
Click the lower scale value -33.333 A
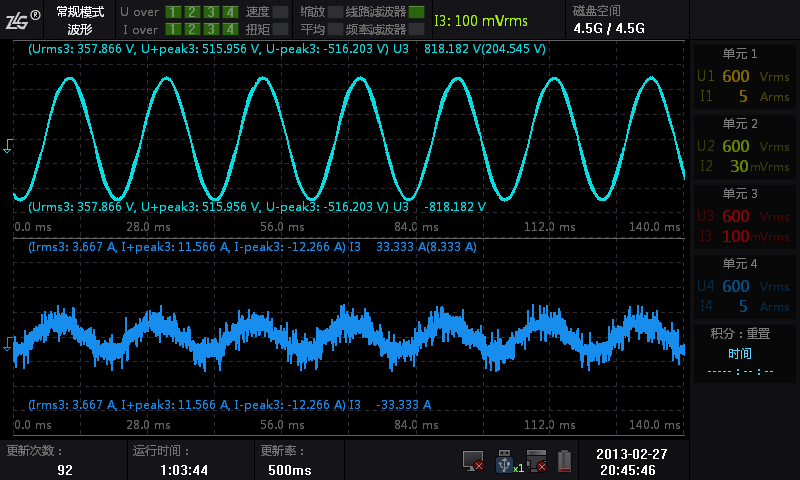click(x=404, y=405)
